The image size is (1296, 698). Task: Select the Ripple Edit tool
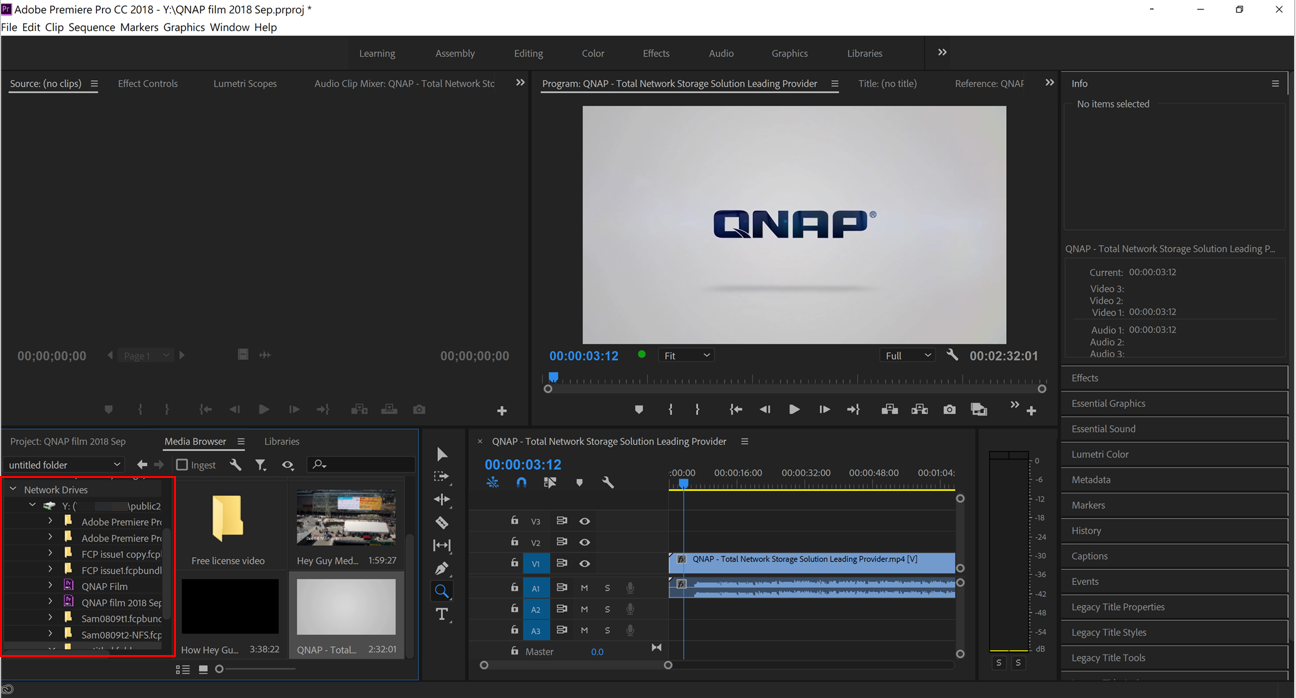[442, 499]
